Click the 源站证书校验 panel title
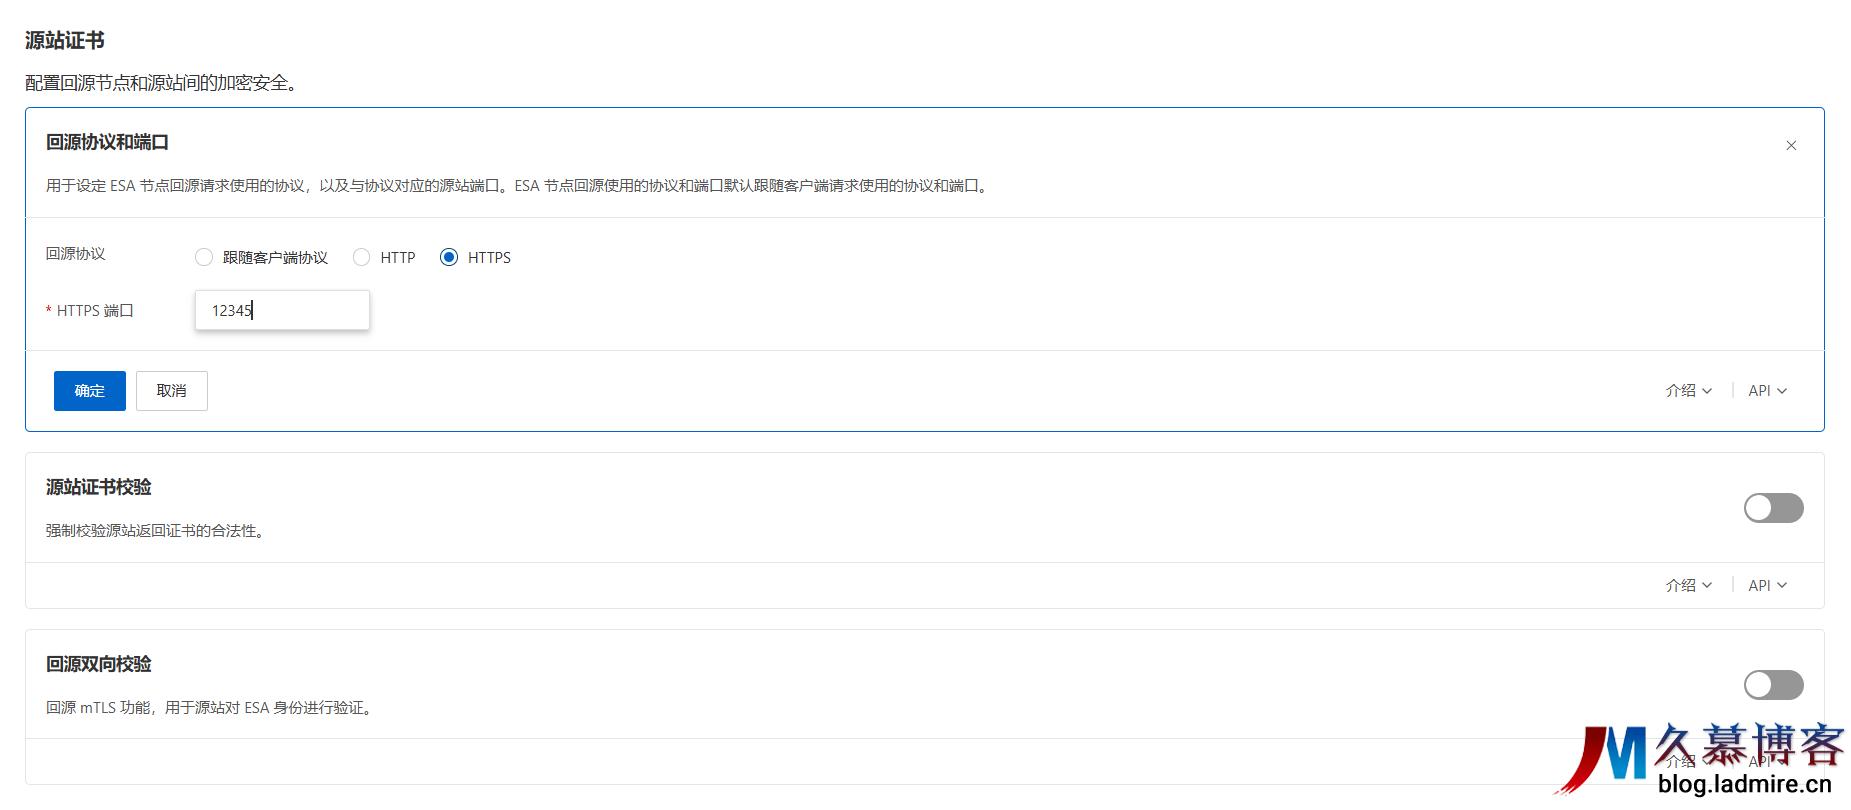 (98, 488)
